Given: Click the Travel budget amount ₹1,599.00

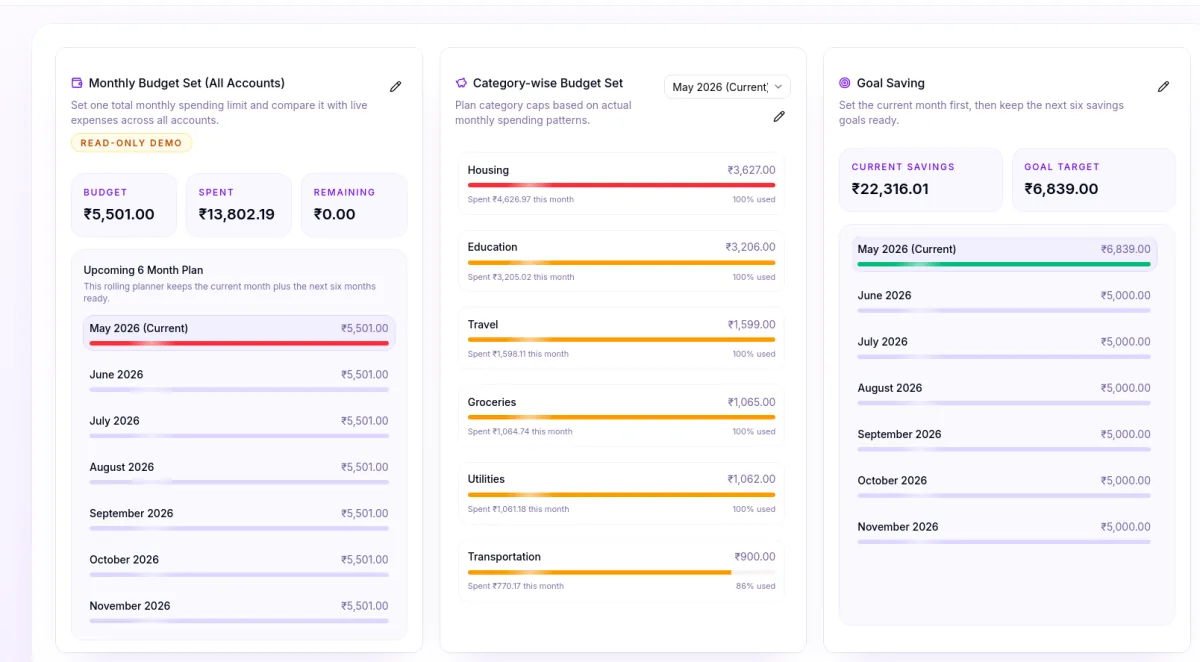Looking at the screenshot, I should pos(751,325).
